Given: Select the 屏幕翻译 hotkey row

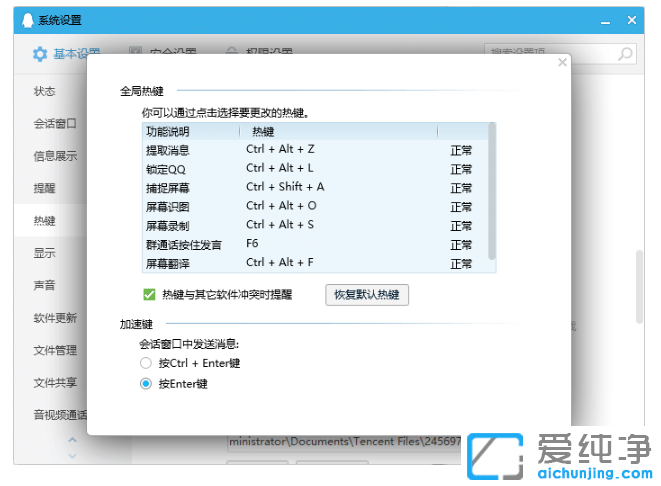Looking at the screenshot, I should pos(300,263).
